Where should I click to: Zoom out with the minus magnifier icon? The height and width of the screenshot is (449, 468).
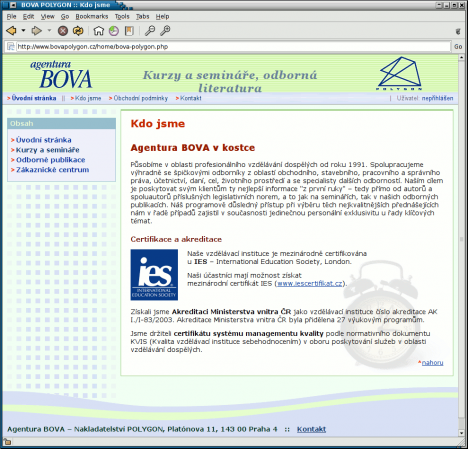(x=150, y=31)
